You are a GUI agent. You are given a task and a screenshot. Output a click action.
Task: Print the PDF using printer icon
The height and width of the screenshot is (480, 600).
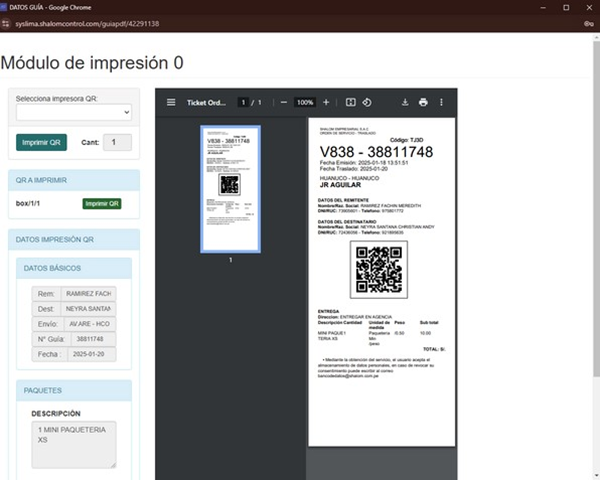tap(423, 102)
